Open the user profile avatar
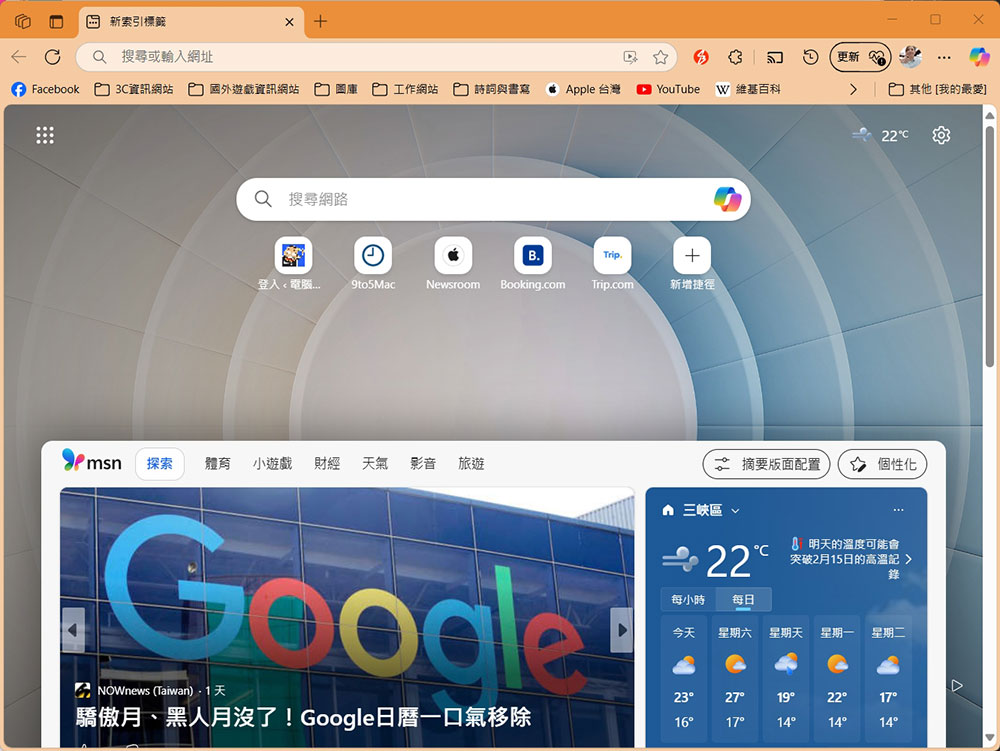Image resolution: width=1000 pixels, height=751 pixels. pos(910,57)
